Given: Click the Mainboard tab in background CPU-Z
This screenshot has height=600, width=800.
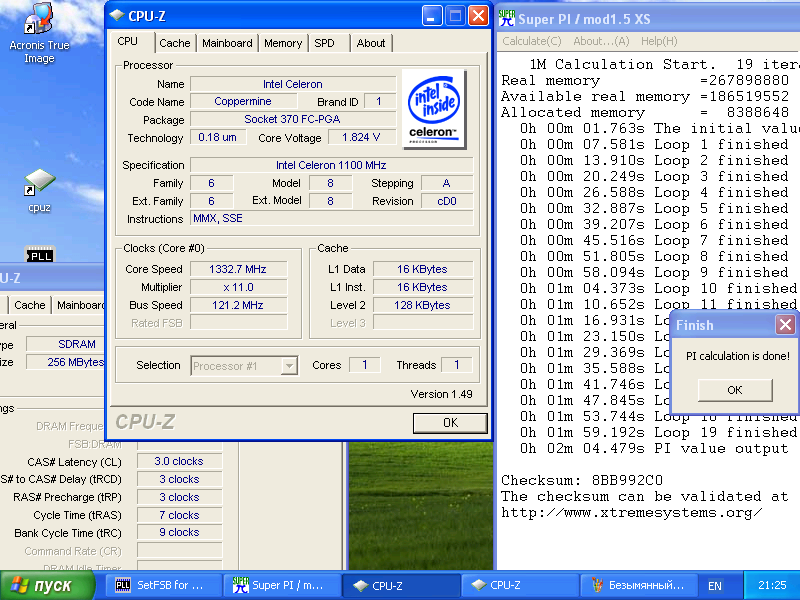Looking at the screenshot, I should point(79,305).
